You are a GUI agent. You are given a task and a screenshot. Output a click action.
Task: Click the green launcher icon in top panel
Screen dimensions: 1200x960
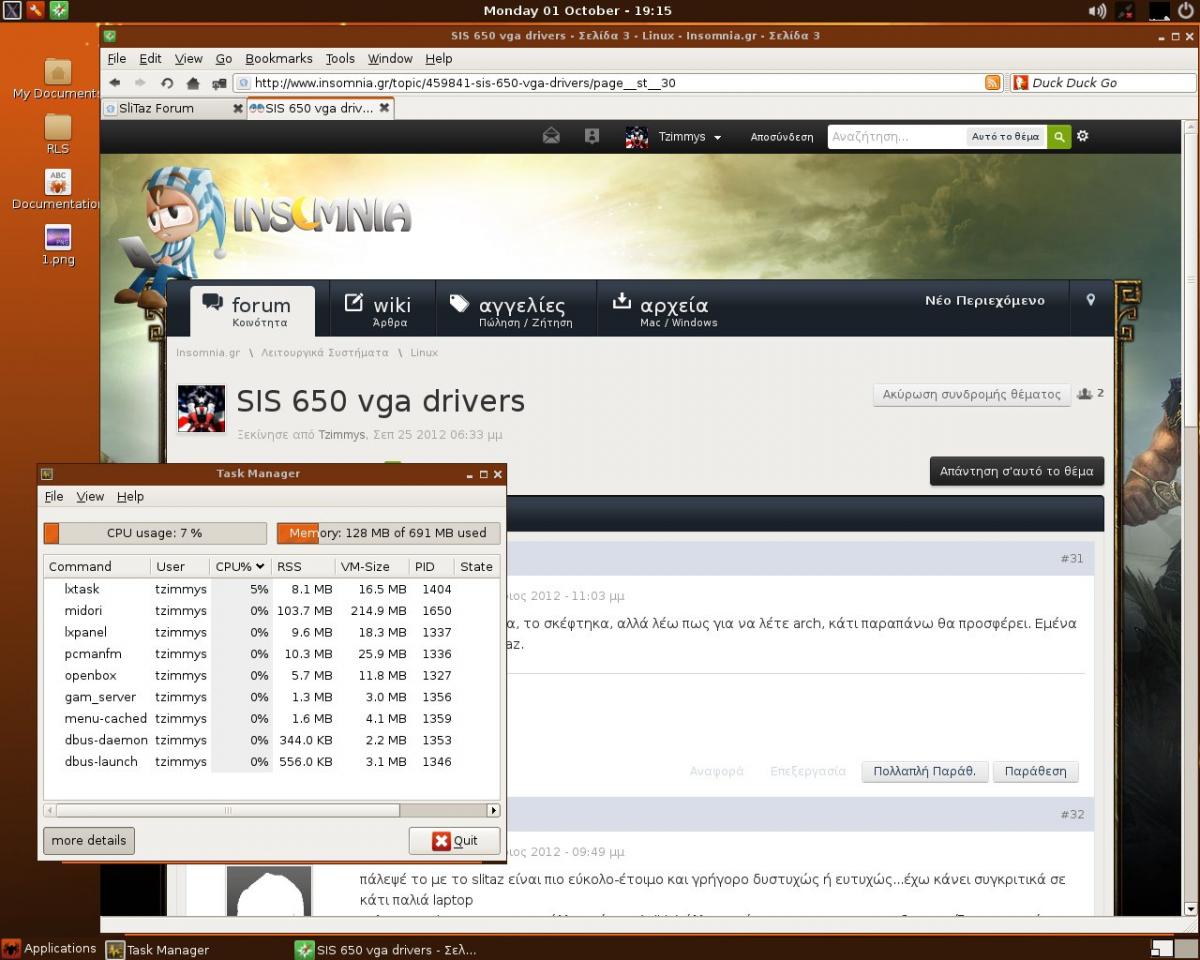coord(60,11)
